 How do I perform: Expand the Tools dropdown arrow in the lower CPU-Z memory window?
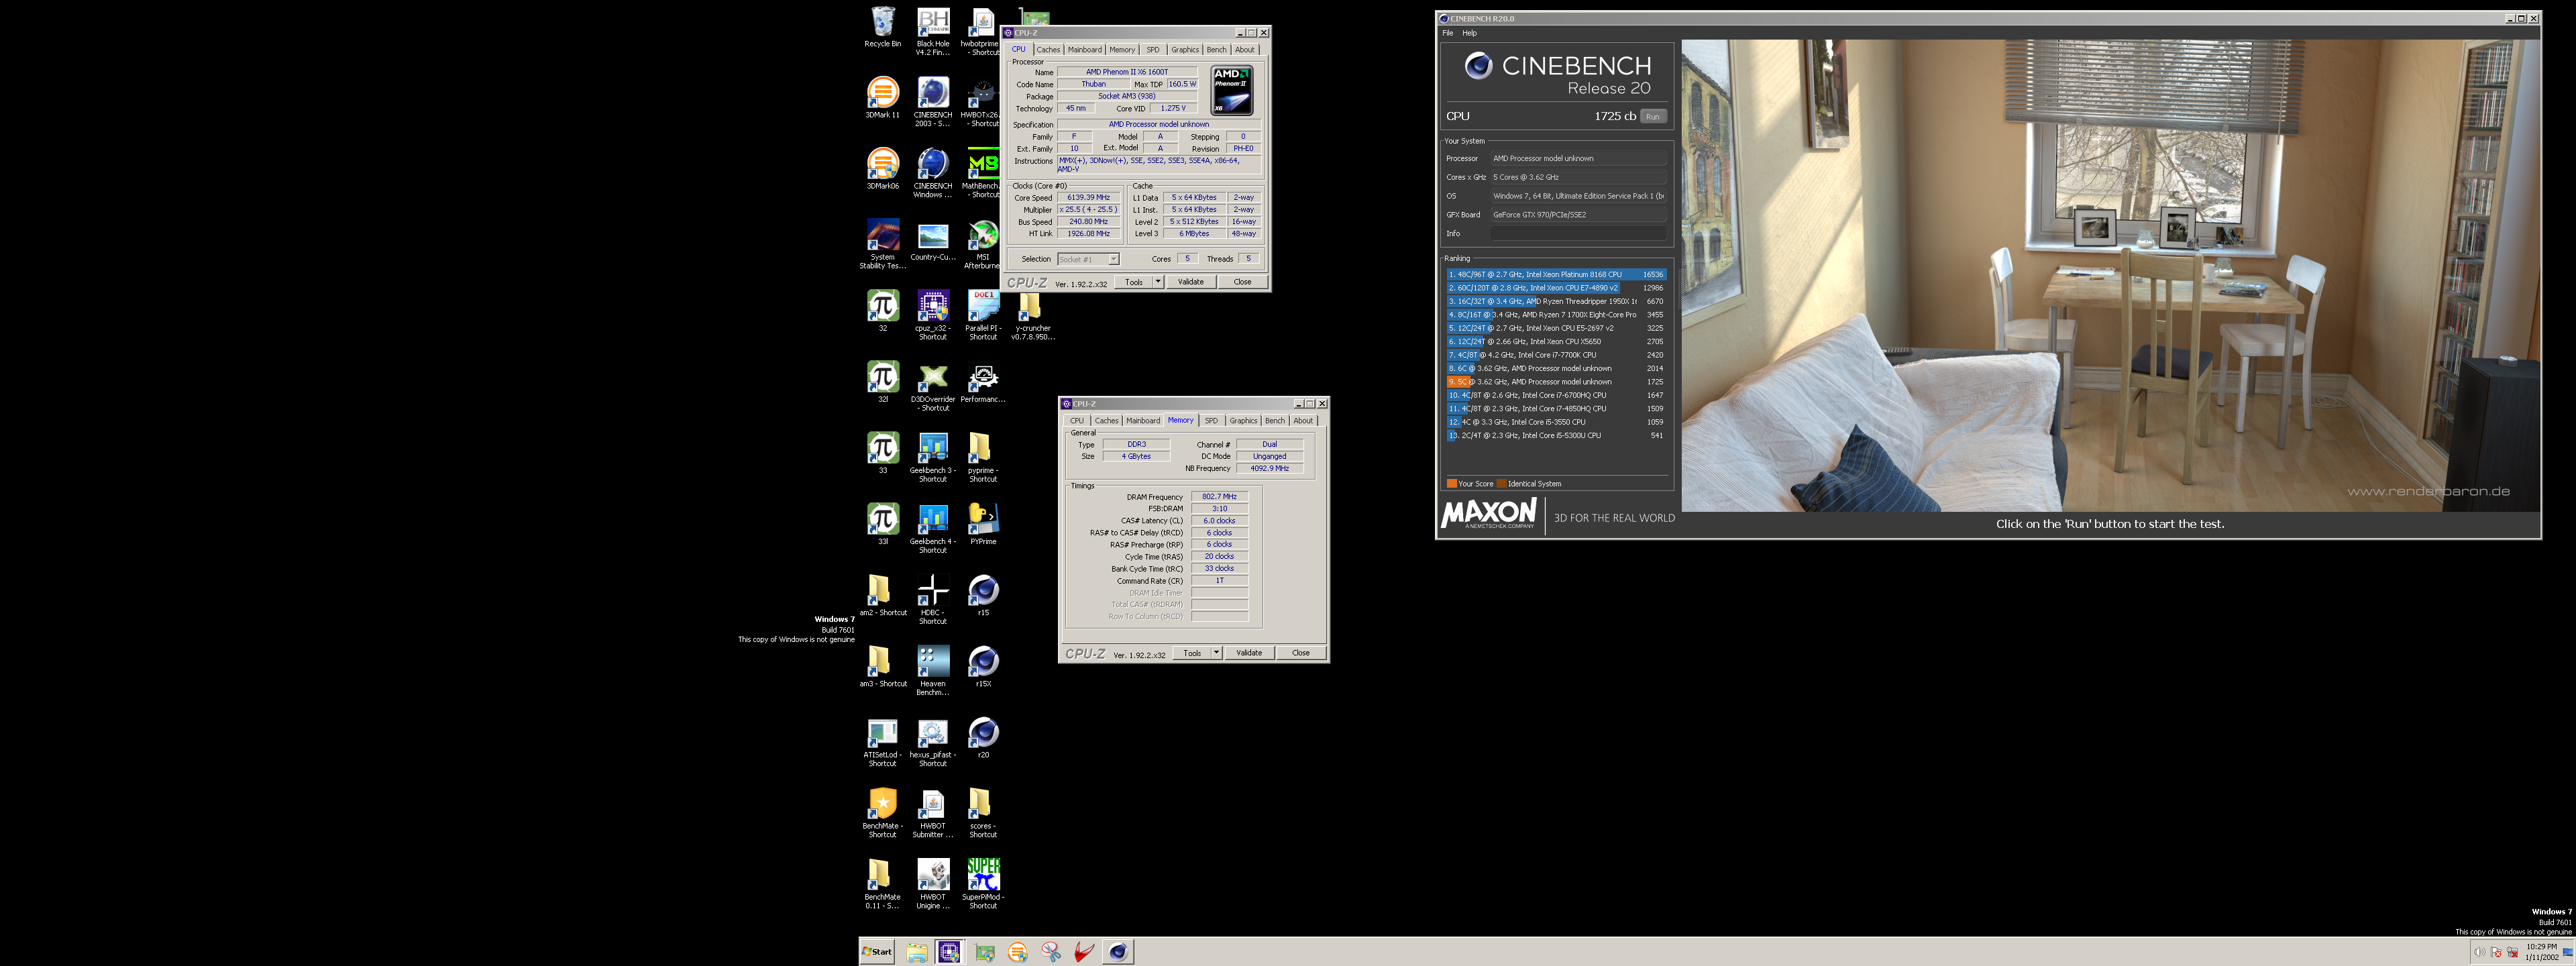[1216, 653]
